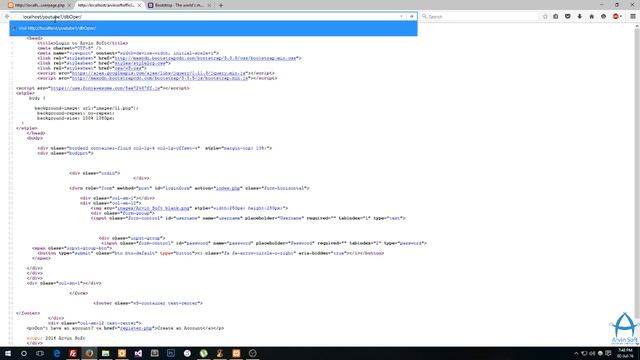
Task: Open the Photoshop taskbar icon
Action: (x=171, y=353)
